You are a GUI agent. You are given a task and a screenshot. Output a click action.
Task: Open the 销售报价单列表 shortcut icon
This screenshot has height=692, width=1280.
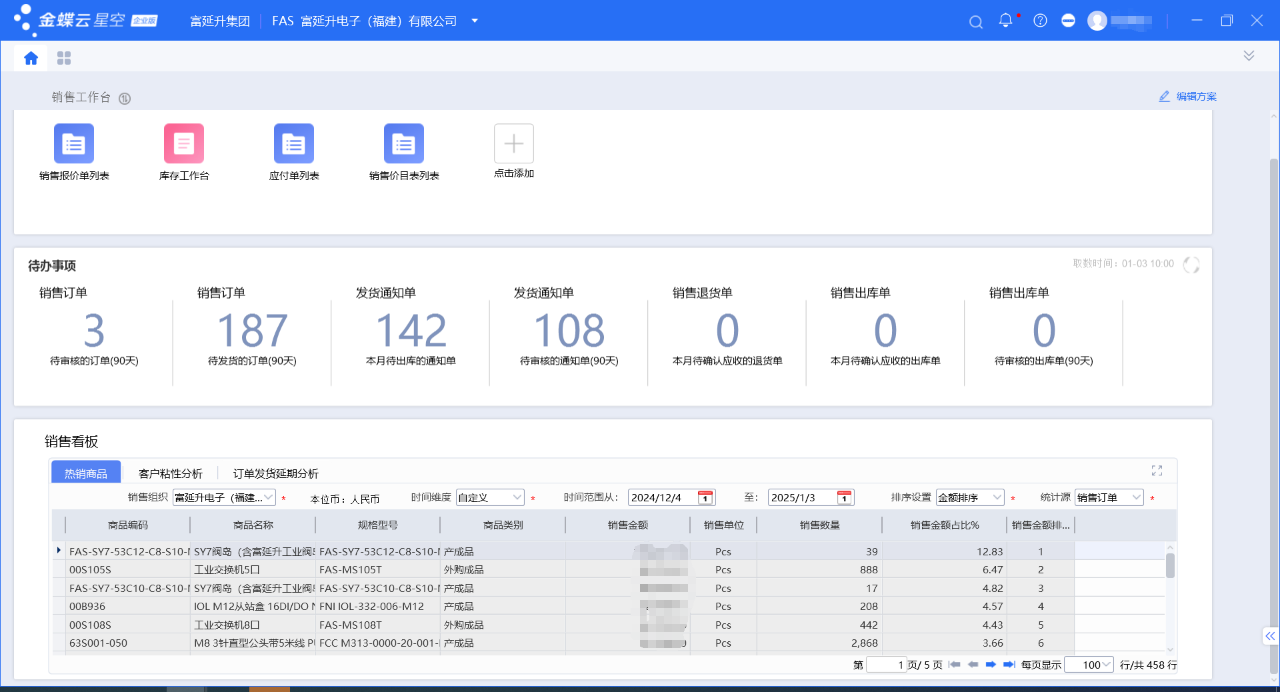pos(74,144)
